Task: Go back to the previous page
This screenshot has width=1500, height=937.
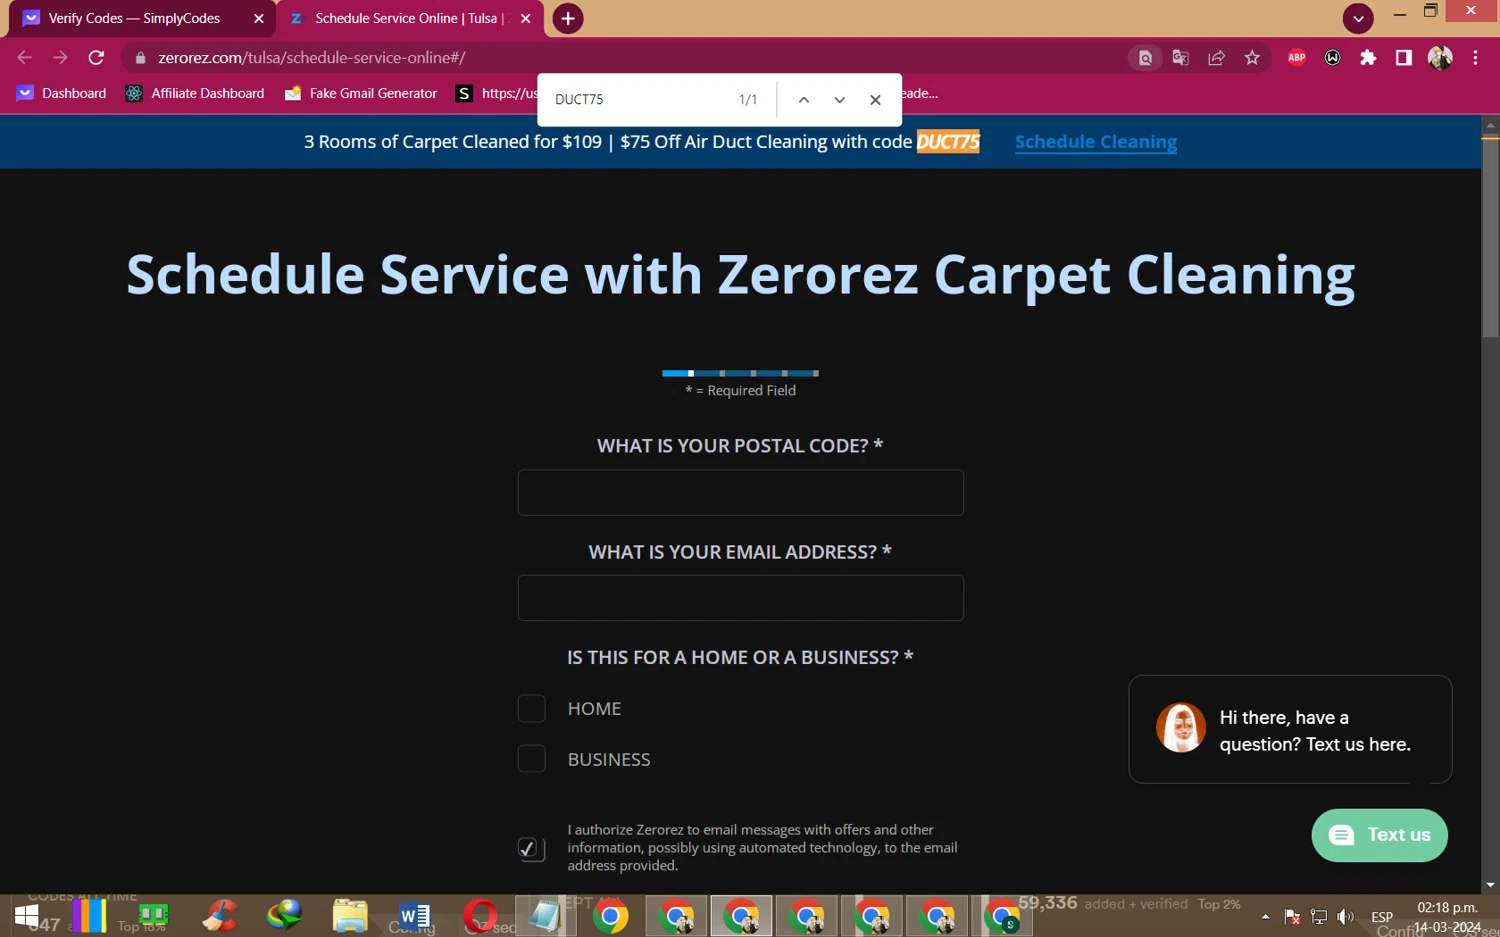Action: click(25, 58)
